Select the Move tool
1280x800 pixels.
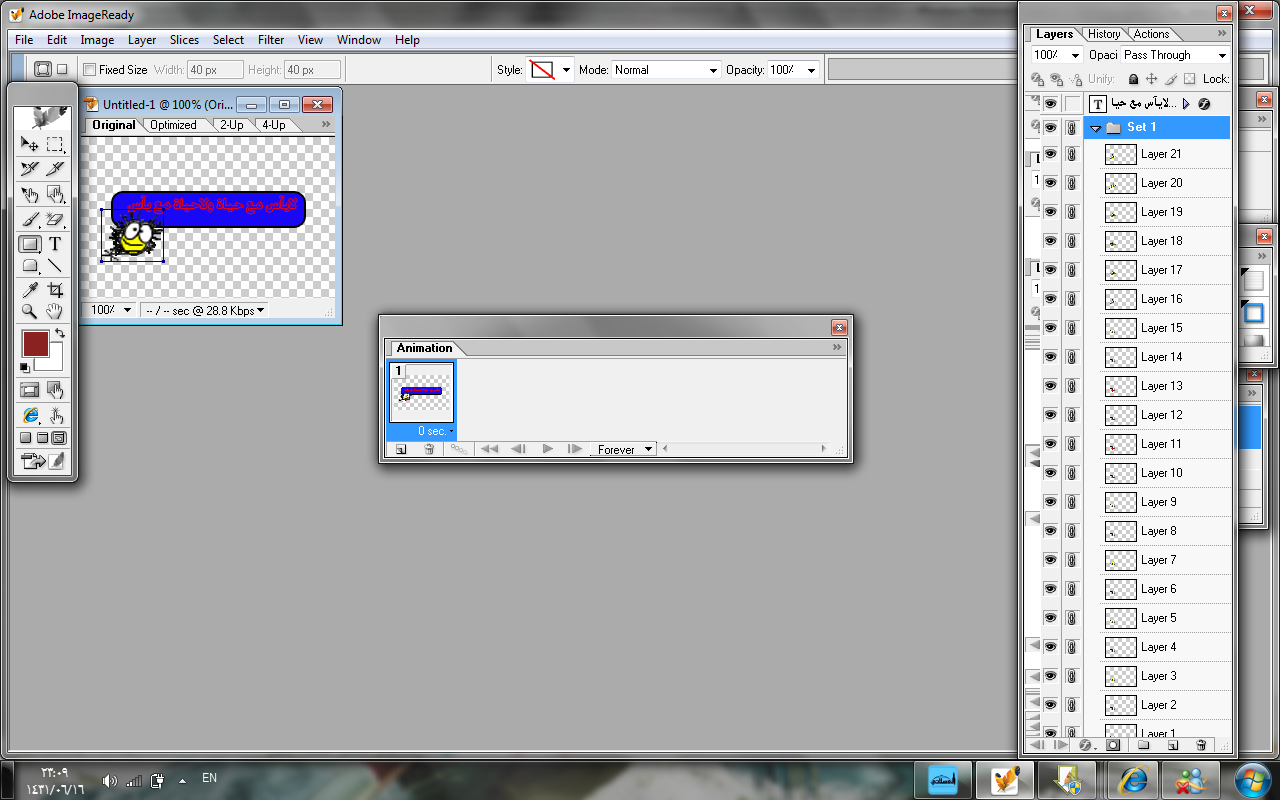[30, 144]
